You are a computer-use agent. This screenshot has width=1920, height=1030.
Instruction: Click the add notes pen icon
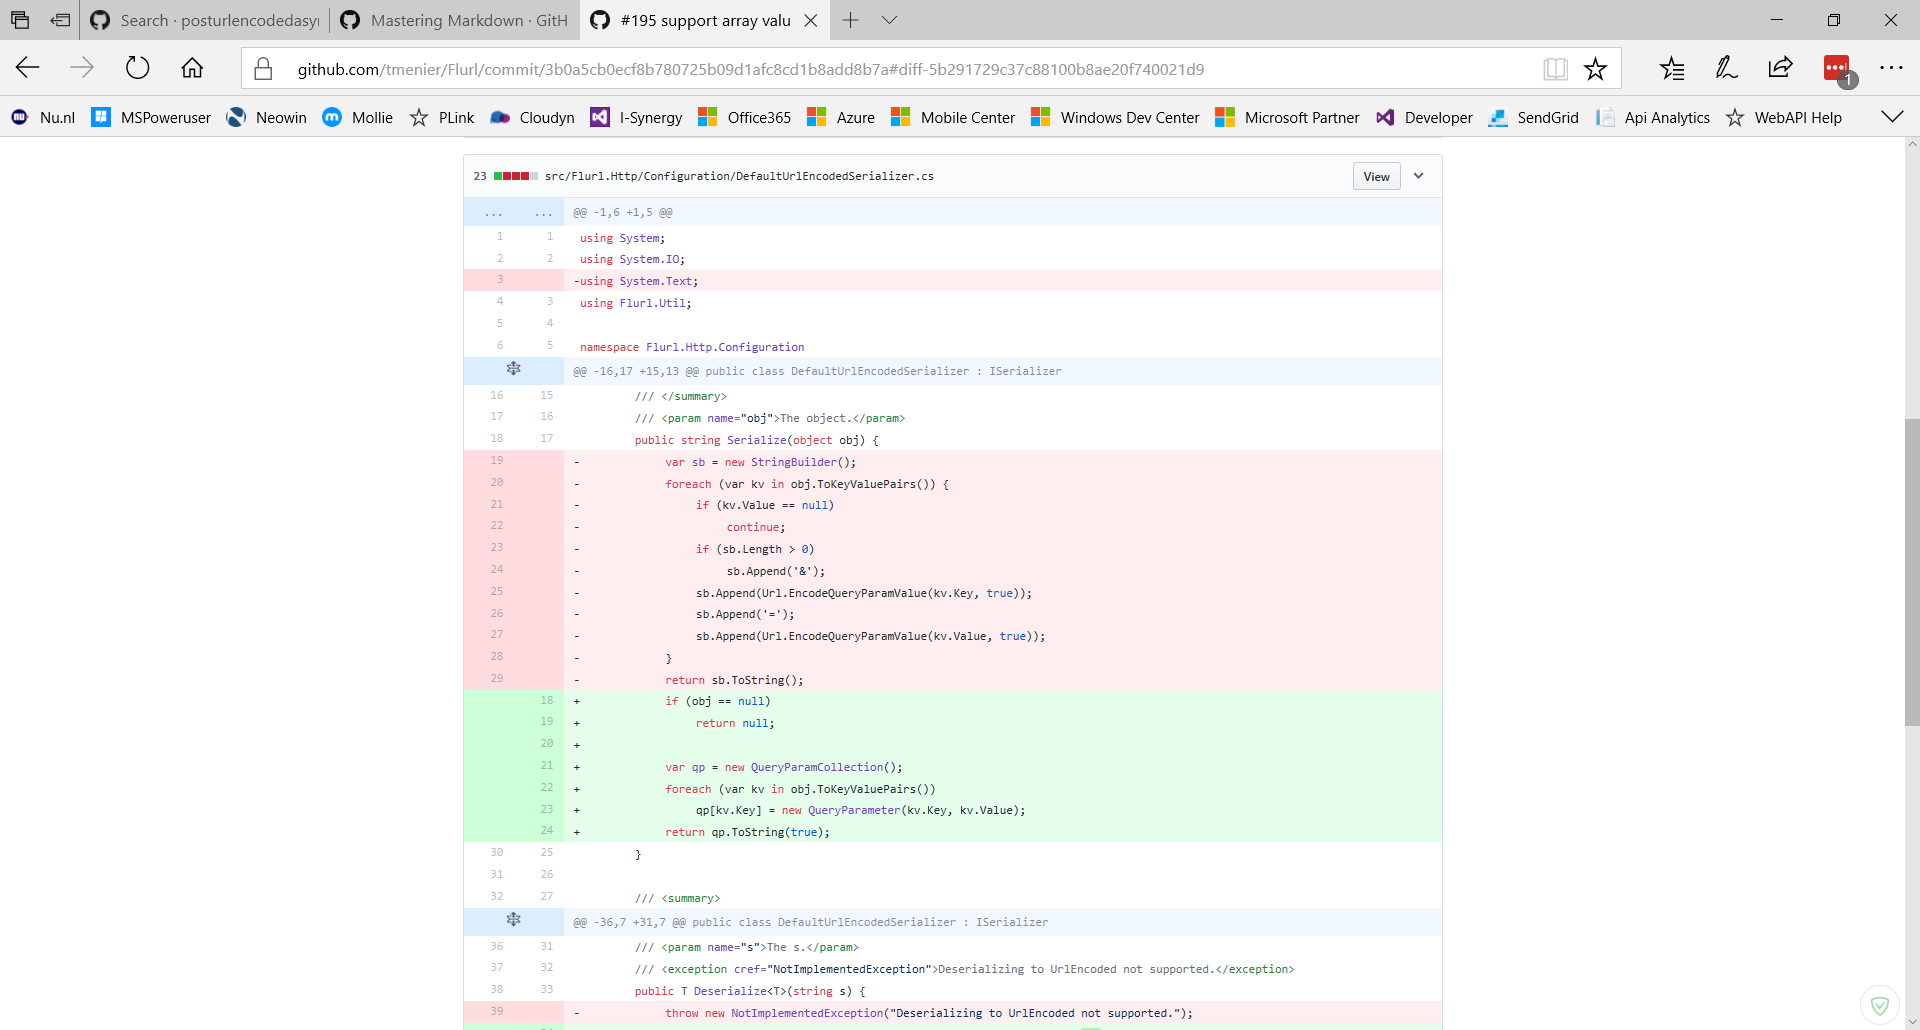pyautogui.click(x=1726, y=68)
